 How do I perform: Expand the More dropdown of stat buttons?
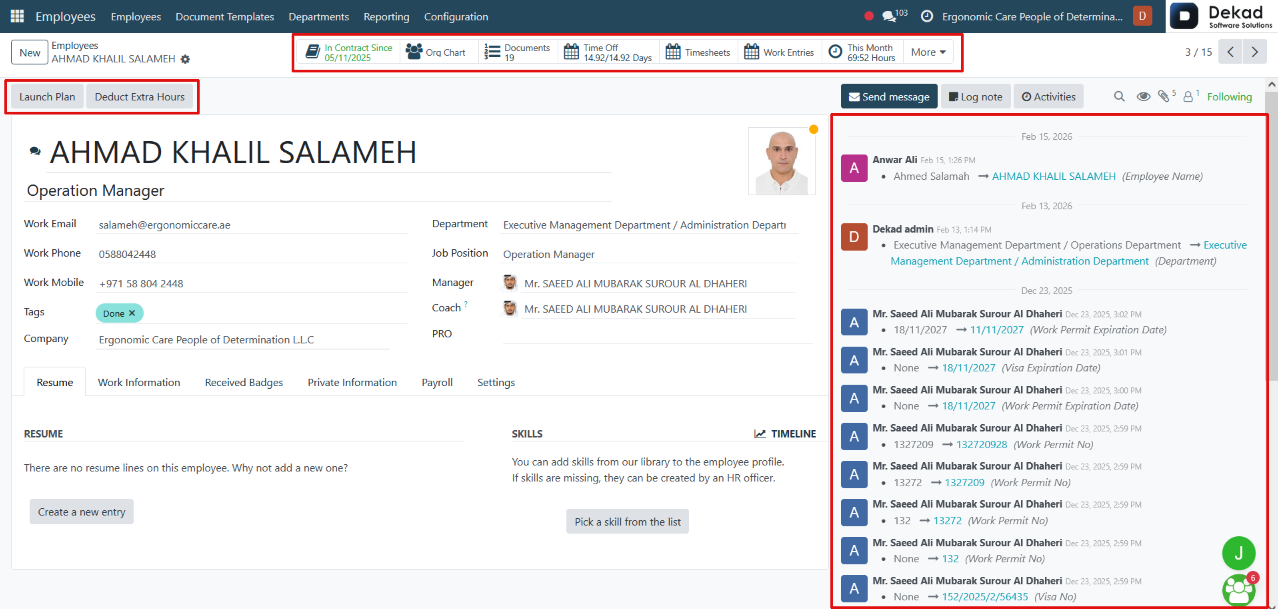pyautogui.click(x=929, y=52)
